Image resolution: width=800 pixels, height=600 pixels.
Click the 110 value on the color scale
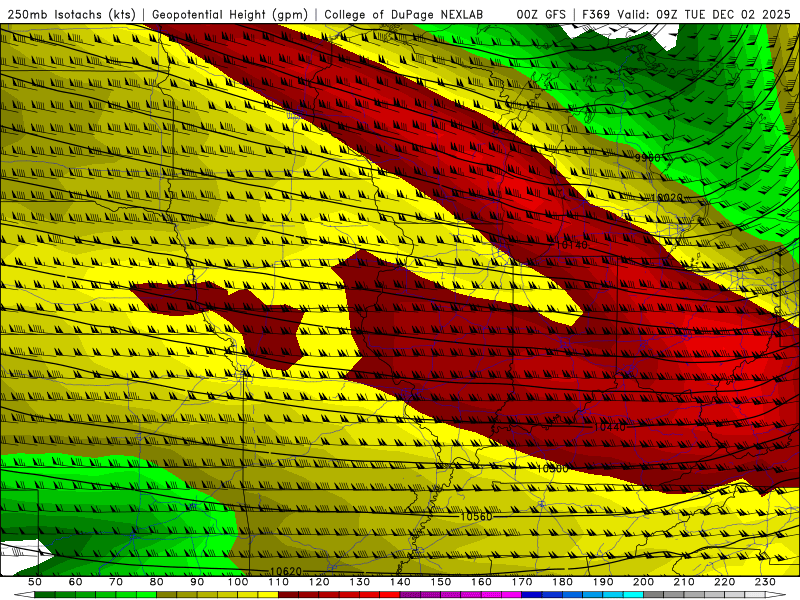pyautogui.click(x=279, y=582)
